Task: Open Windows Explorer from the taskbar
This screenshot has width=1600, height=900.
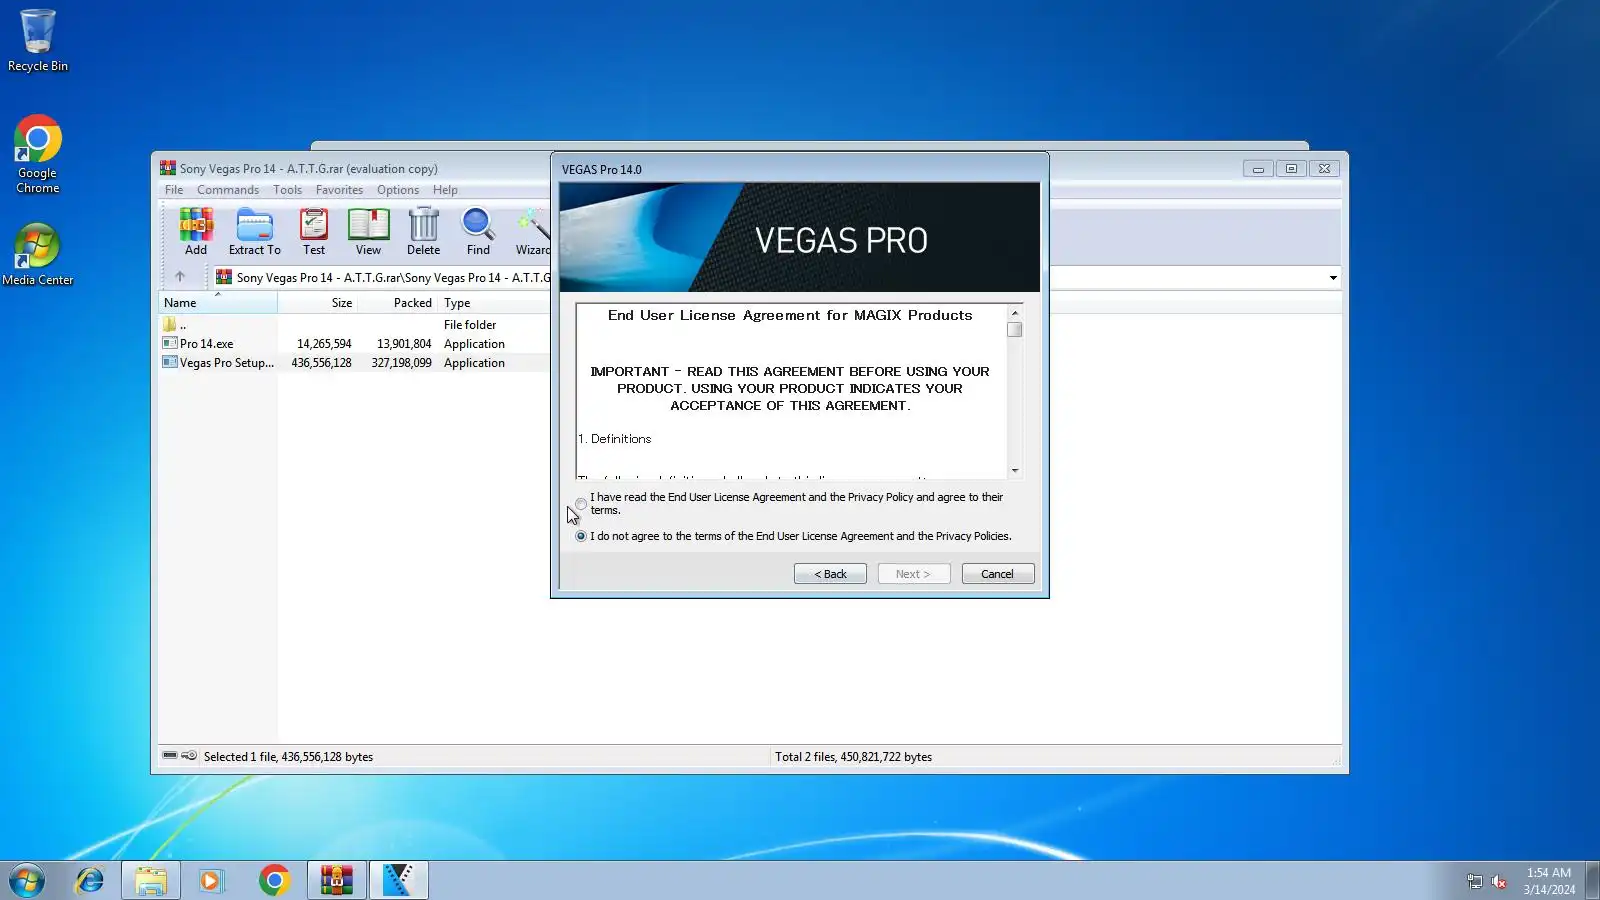Action: pos(151,880)
